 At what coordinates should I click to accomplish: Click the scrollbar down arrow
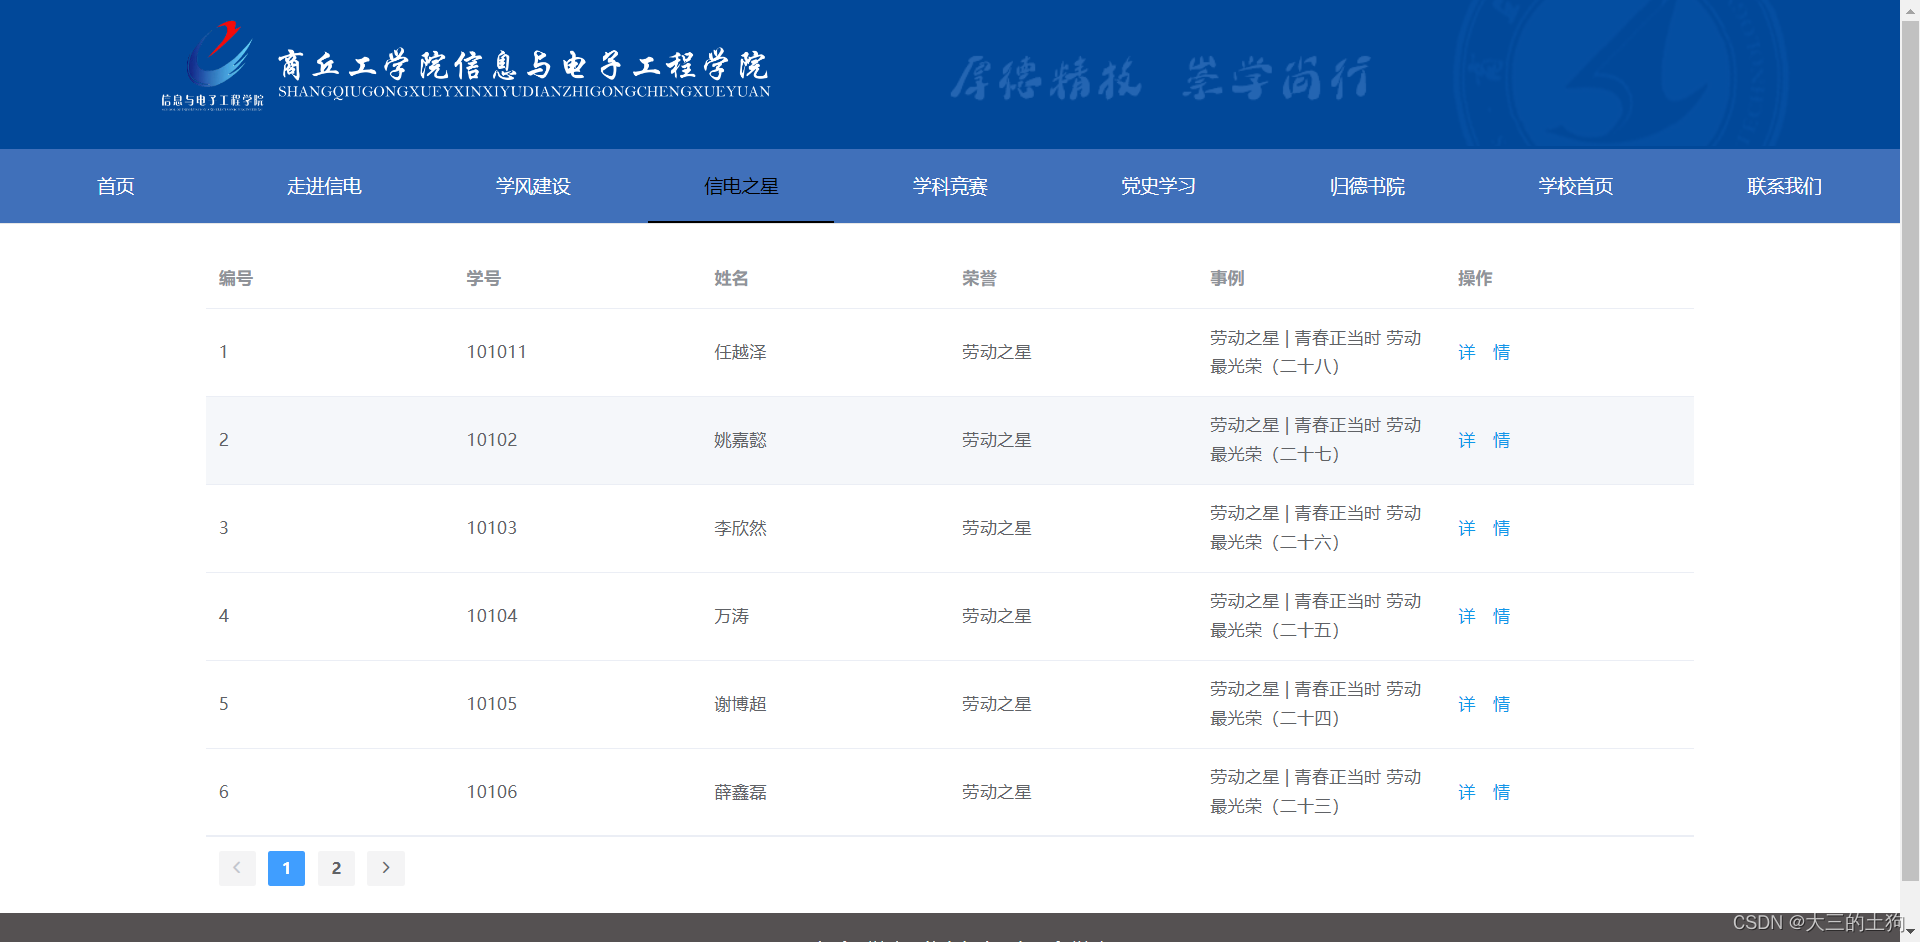tap(1908, 932)
